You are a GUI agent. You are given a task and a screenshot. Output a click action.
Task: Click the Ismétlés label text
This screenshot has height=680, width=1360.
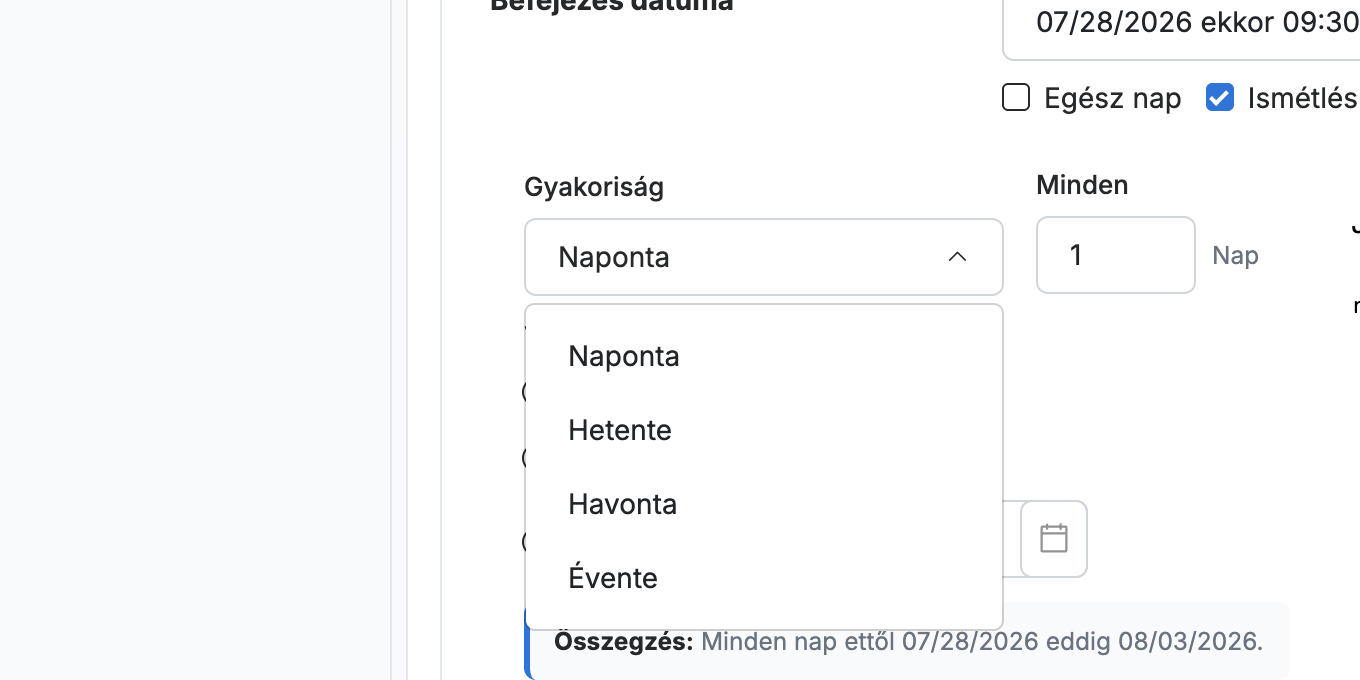point(1302,98)
